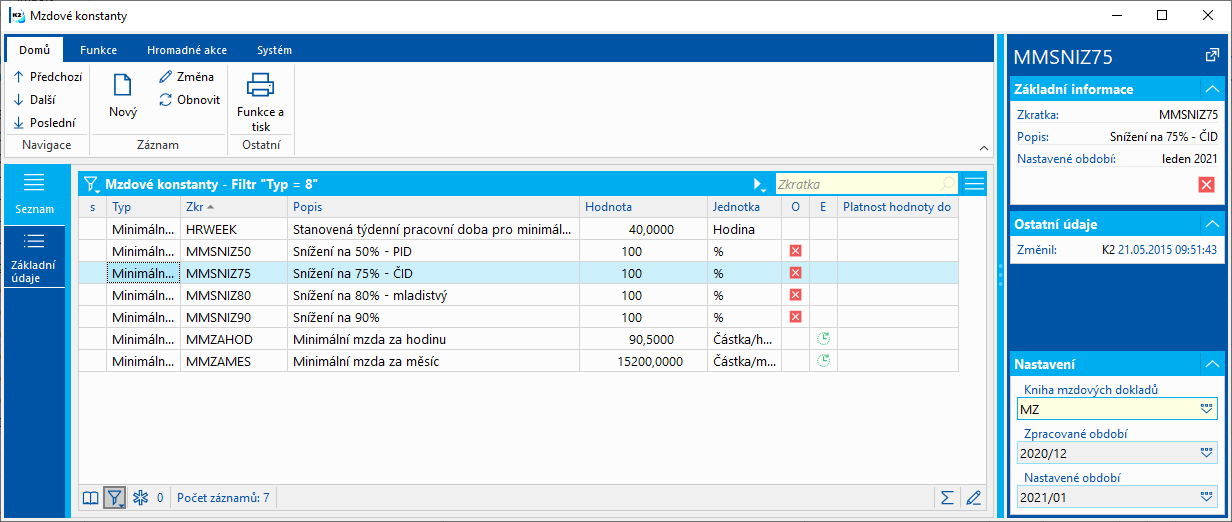Open the Systém ribbon tab
The width and height of the screenshot is (1232, 522).
coord(274,50)
